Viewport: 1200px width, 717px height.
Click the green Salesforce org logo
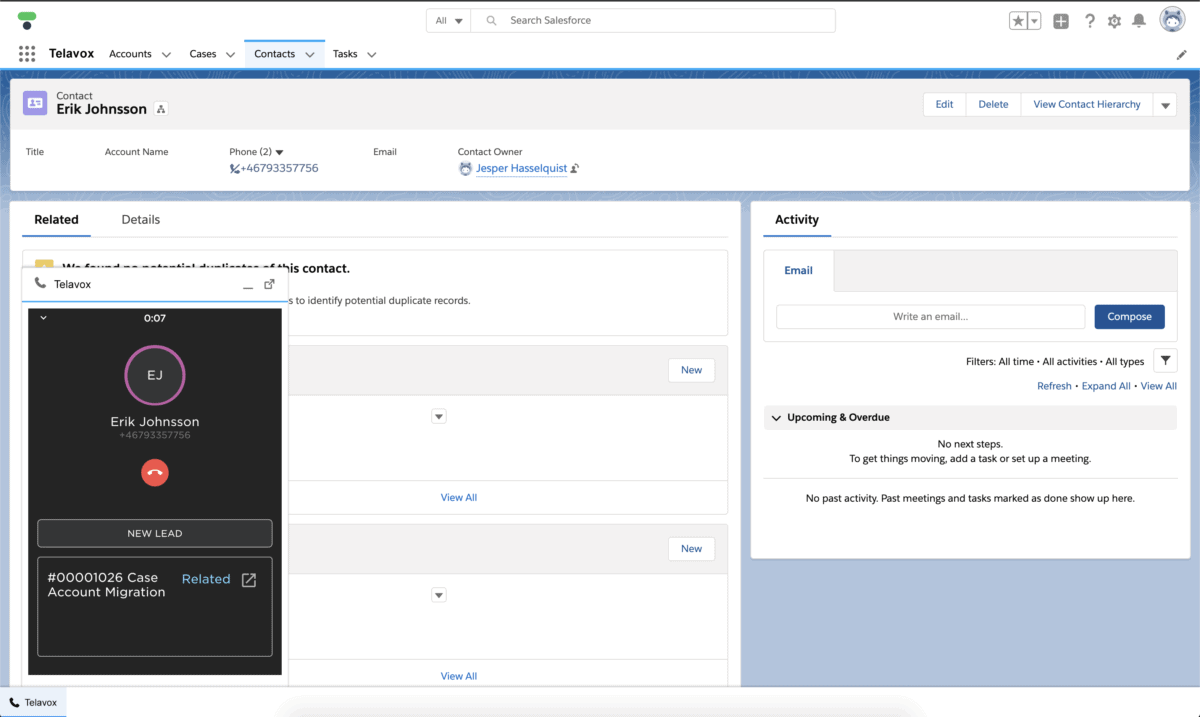pos(27,20)
